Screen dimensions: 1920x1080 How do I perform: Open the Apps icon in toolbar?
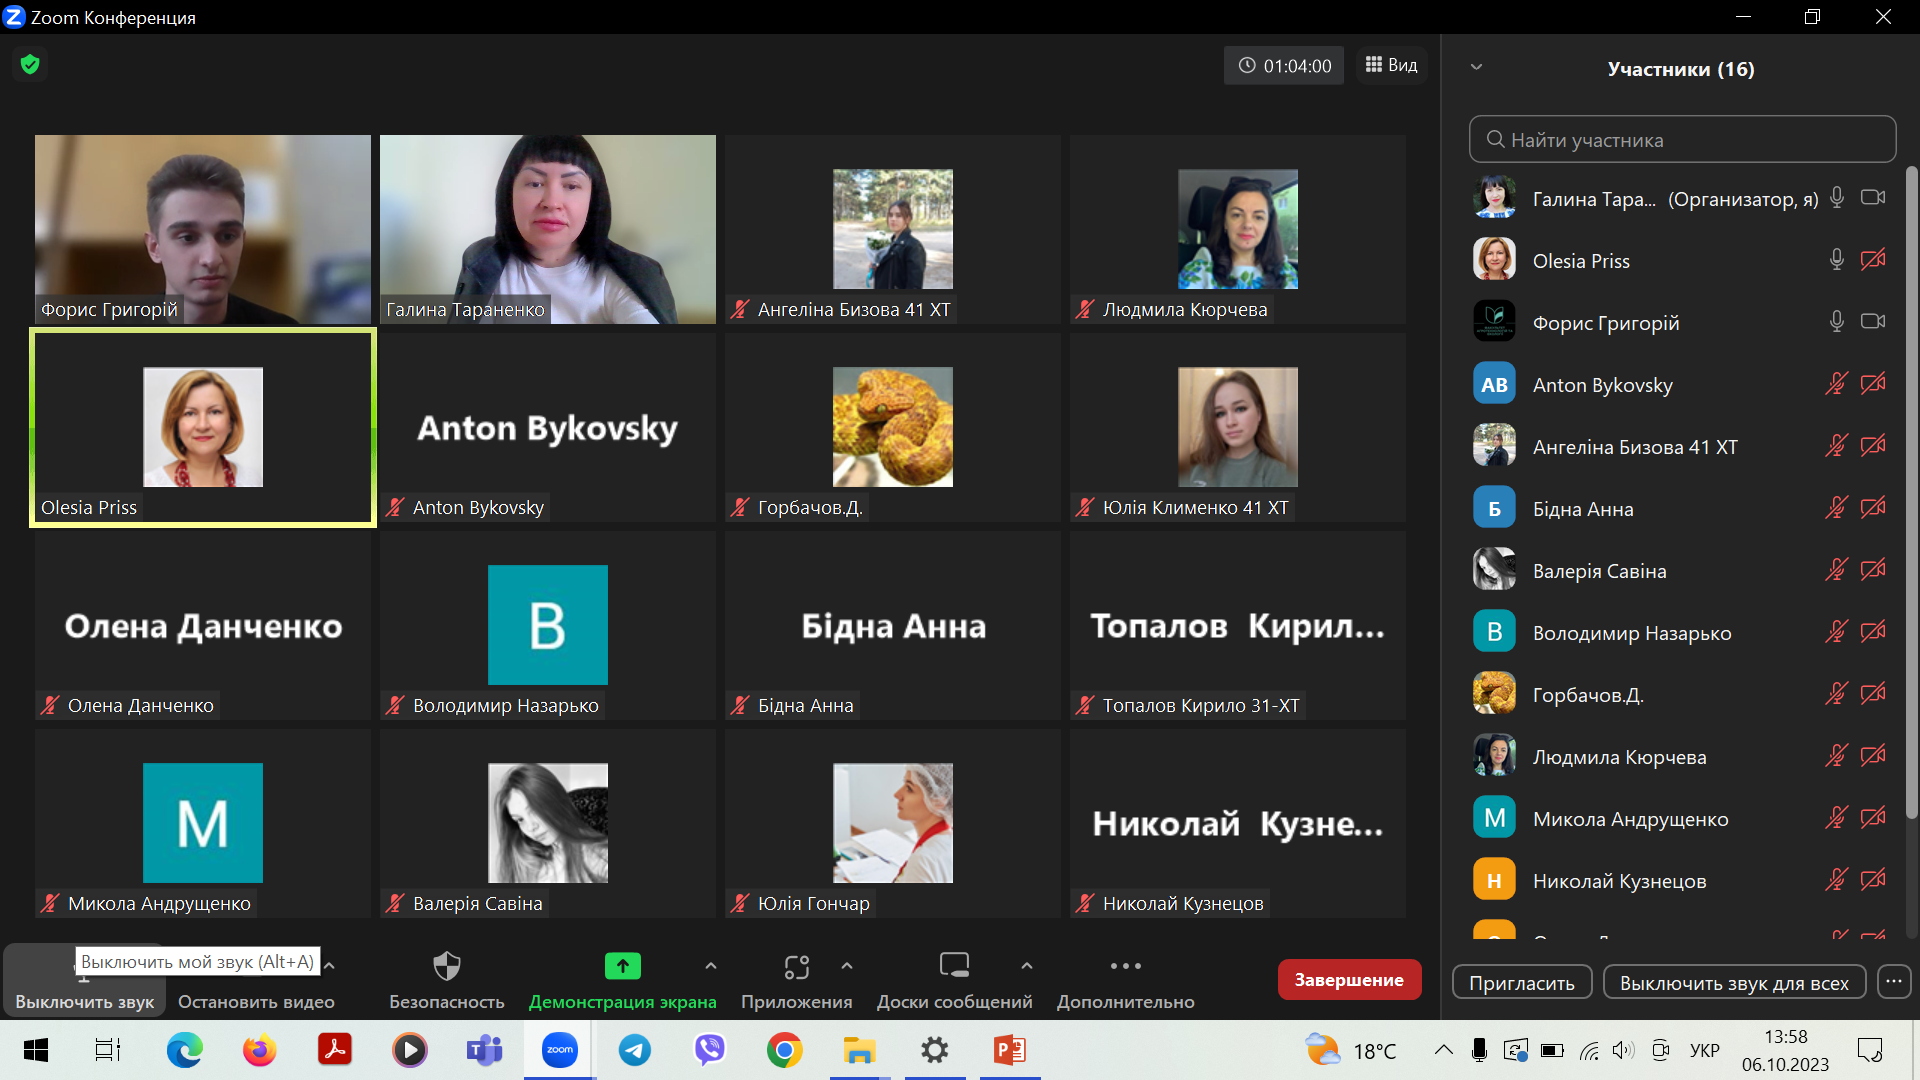[796, 967]
